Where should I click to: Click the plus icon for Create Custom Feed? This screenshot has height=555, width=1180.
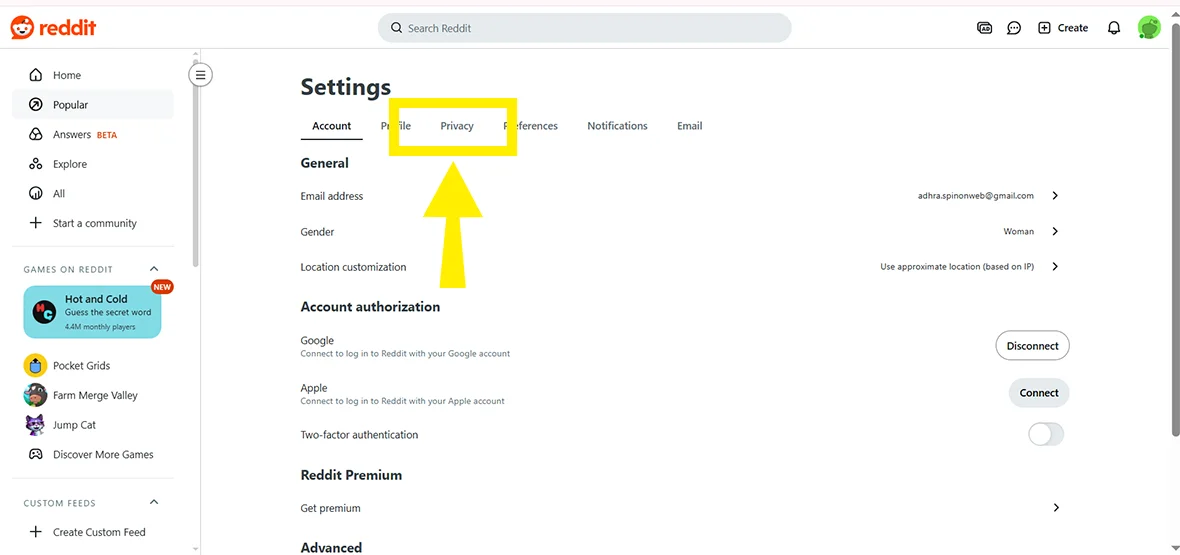coord(35,532)
